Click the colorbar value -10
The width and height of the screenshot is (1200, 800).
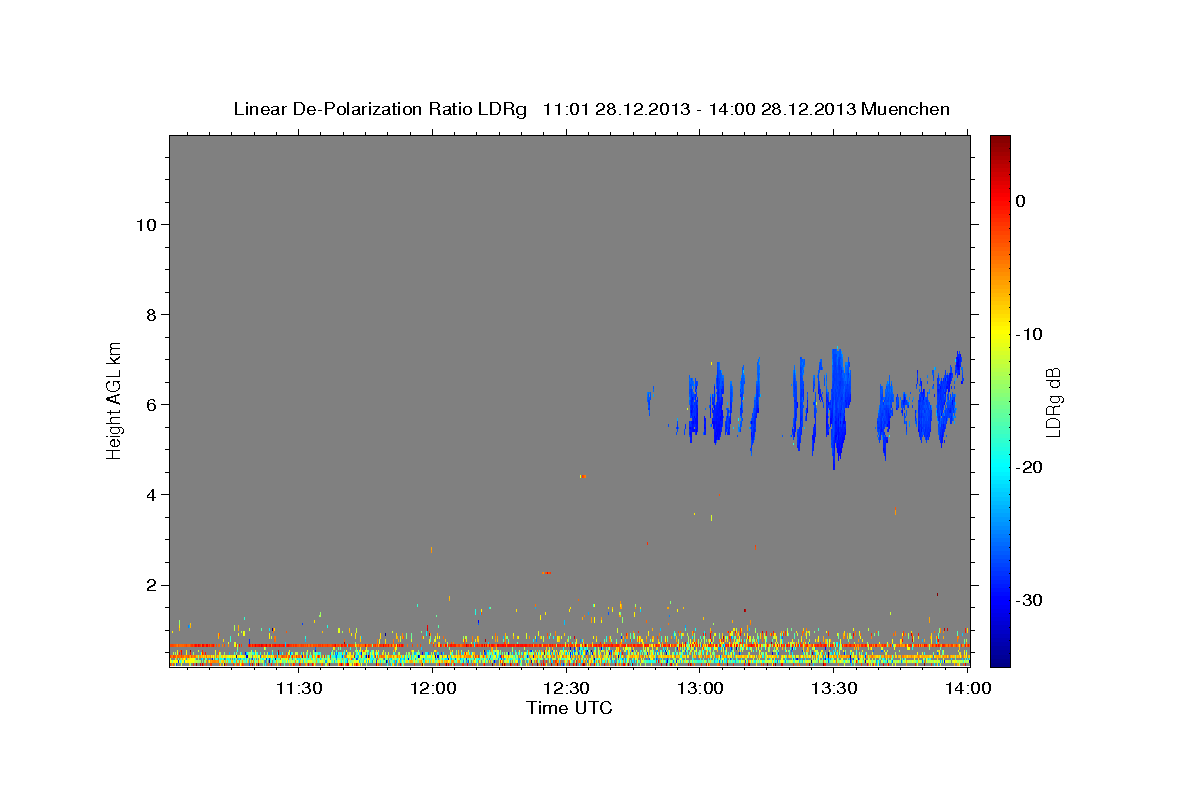(1029, 334)
